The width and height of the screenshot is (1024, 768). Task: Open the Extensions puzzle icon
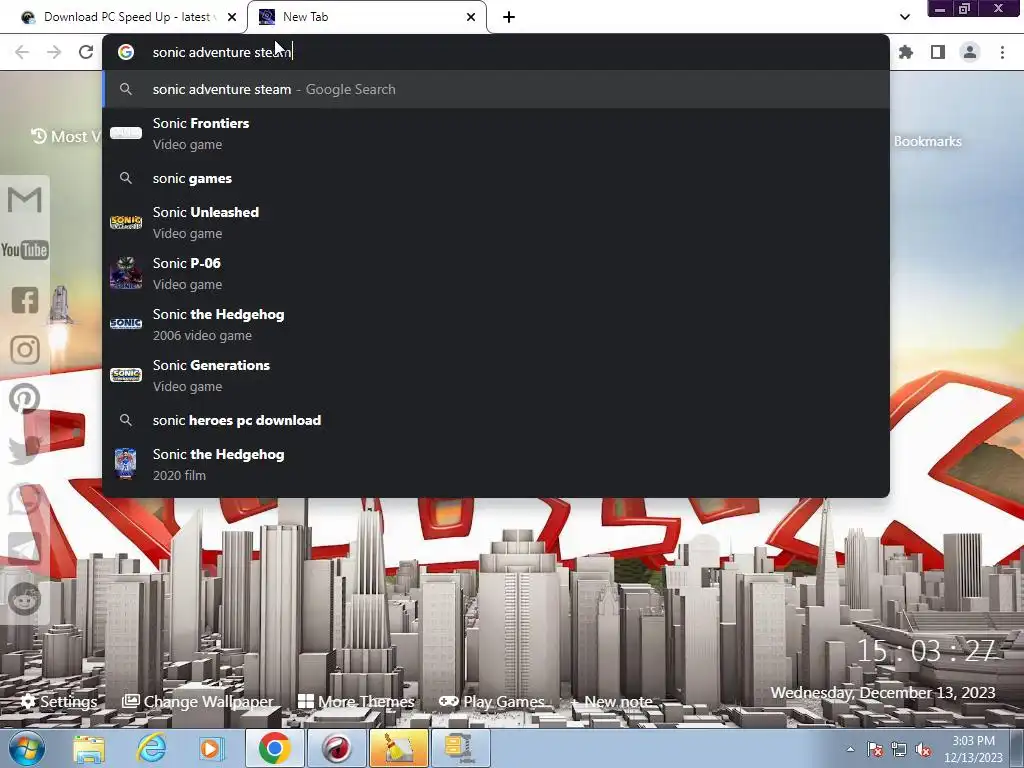coord(906,52)
